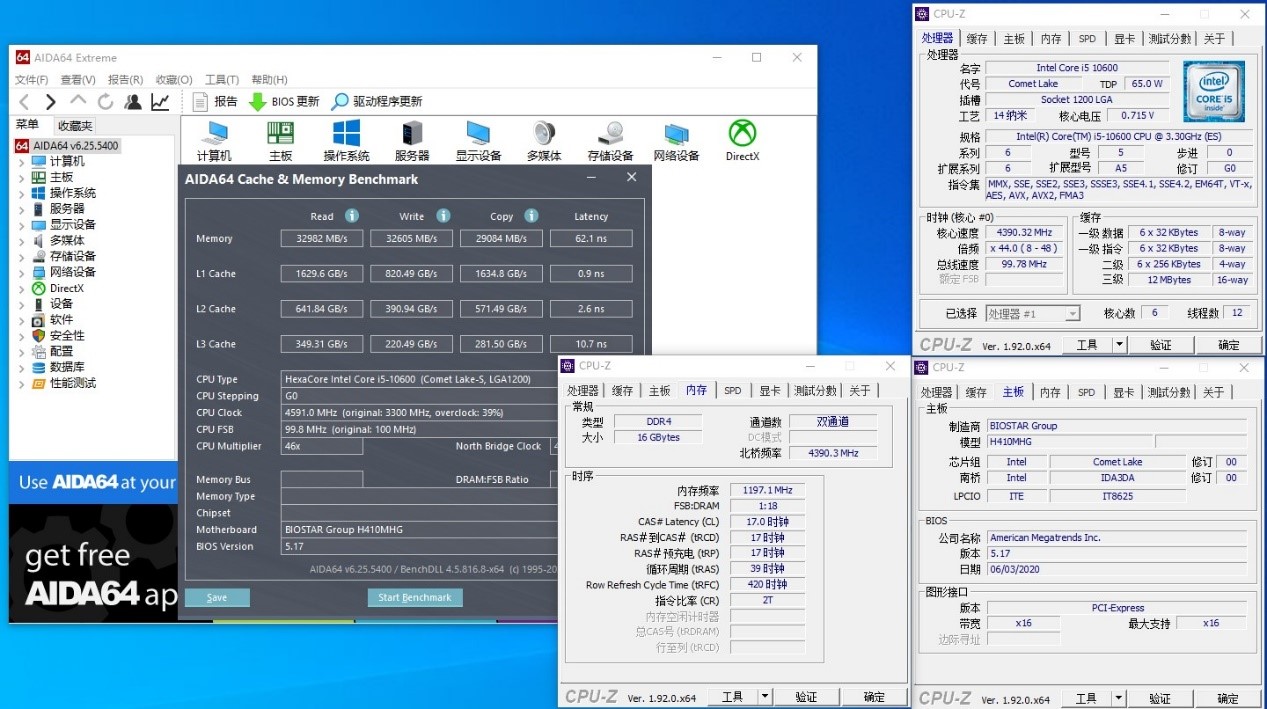Expand 网络设备 node in the sidebar tree
Image resolution: width=1267 pixels, height=709 pixels.
point(22,273)
